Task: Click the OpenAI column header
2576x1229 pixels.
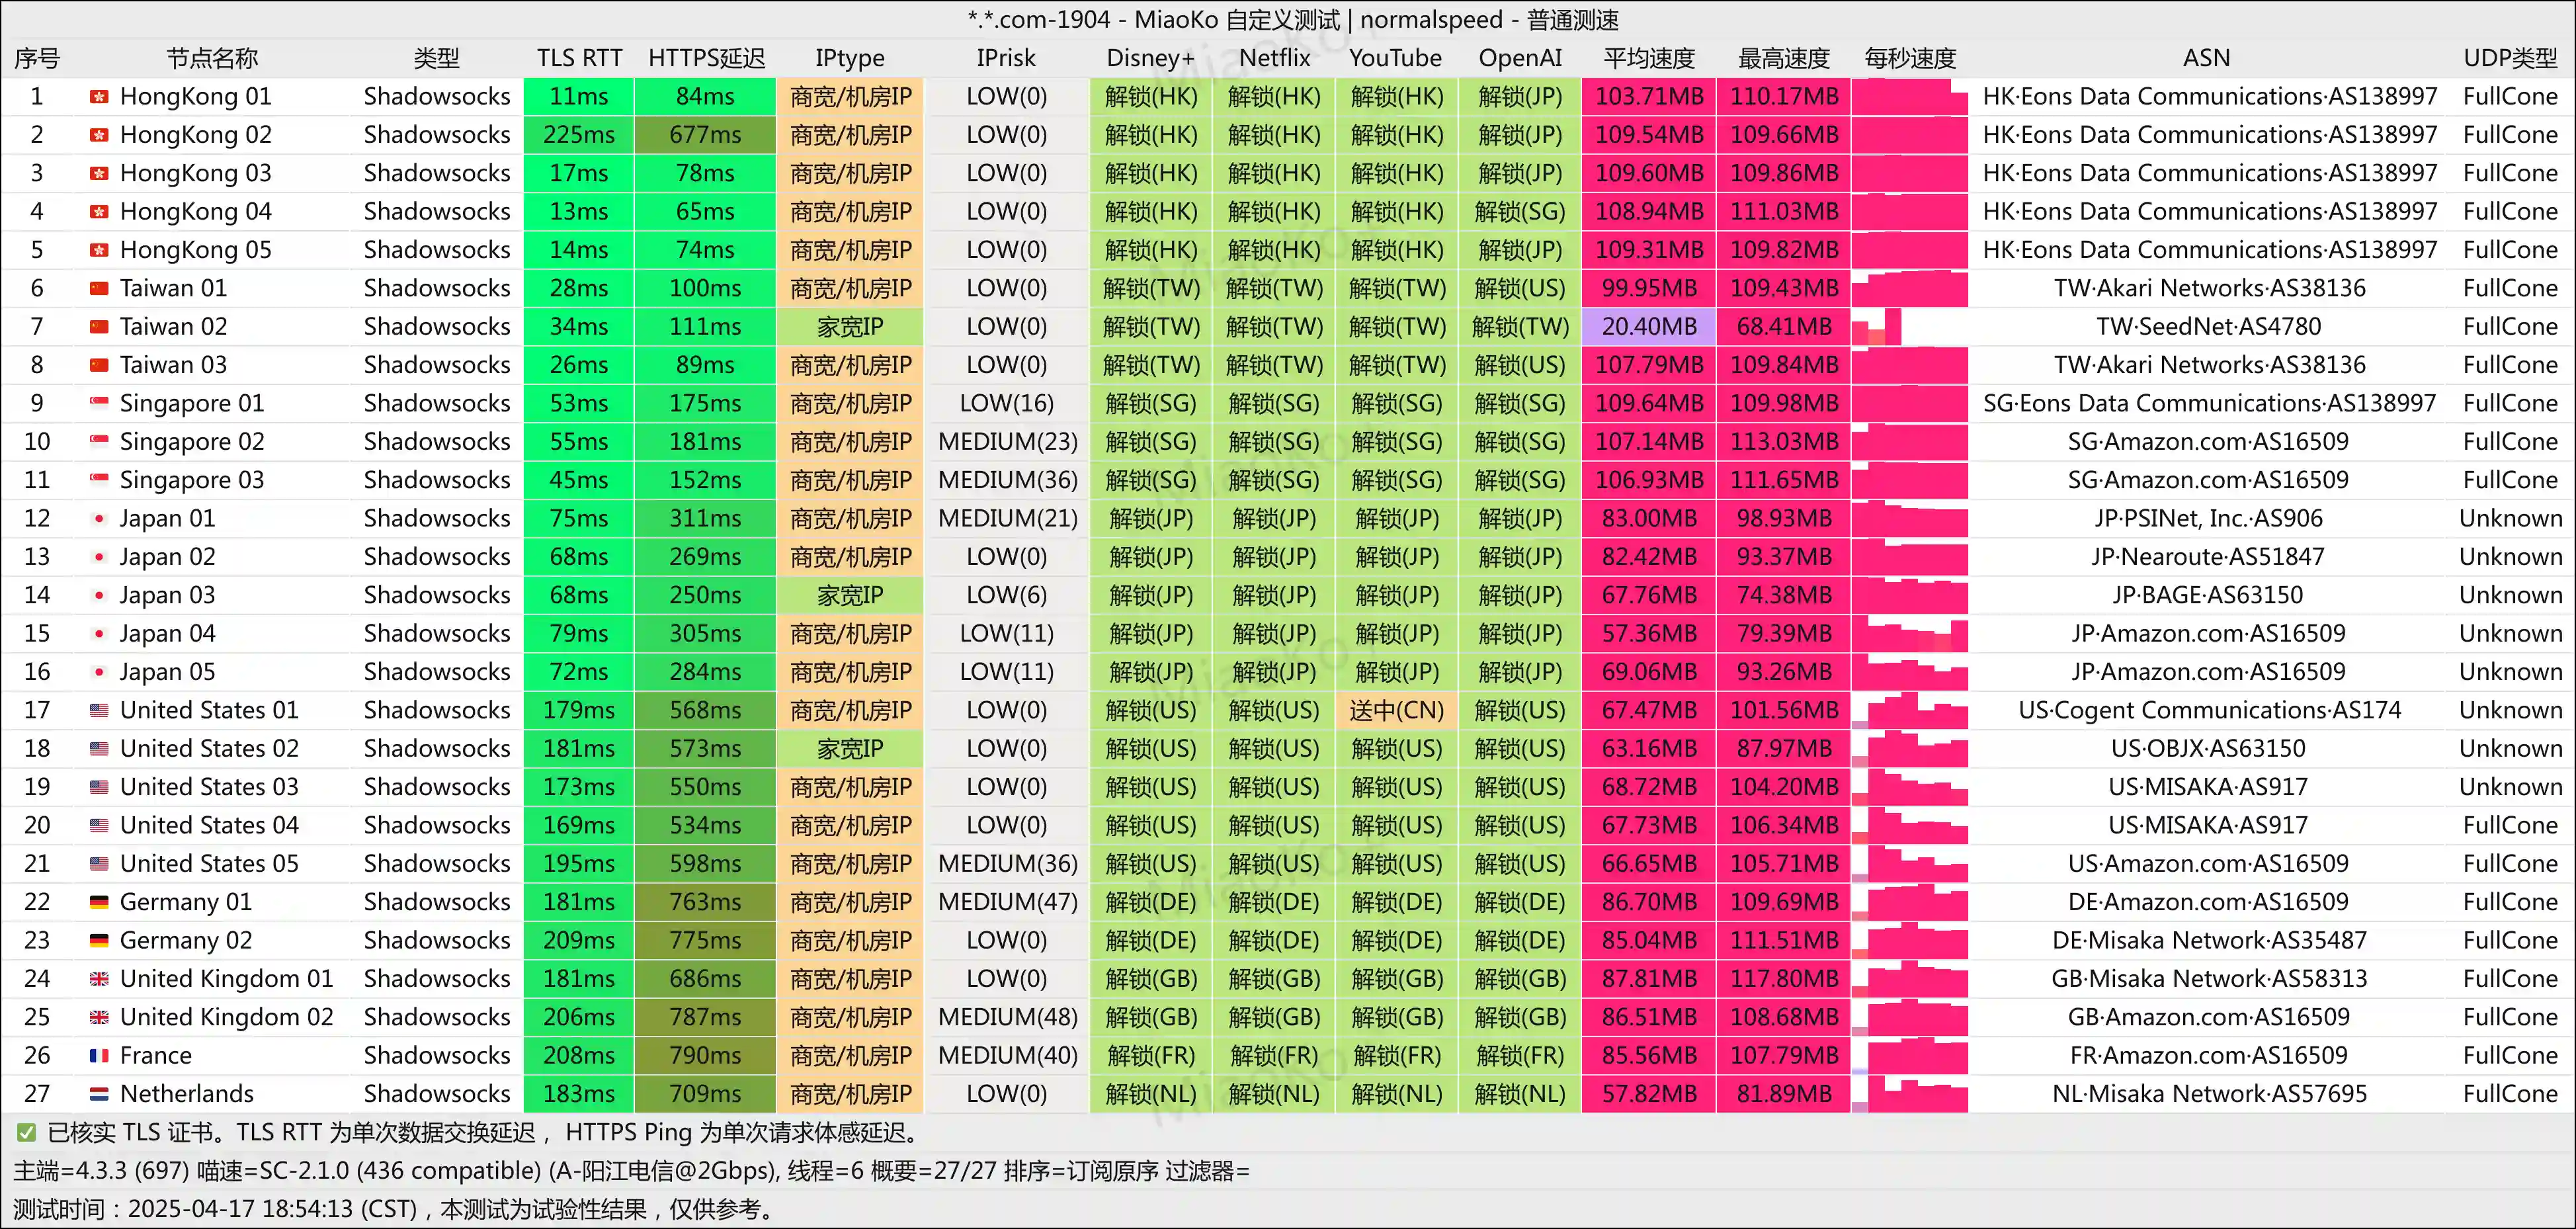Action: point(1520,58)
